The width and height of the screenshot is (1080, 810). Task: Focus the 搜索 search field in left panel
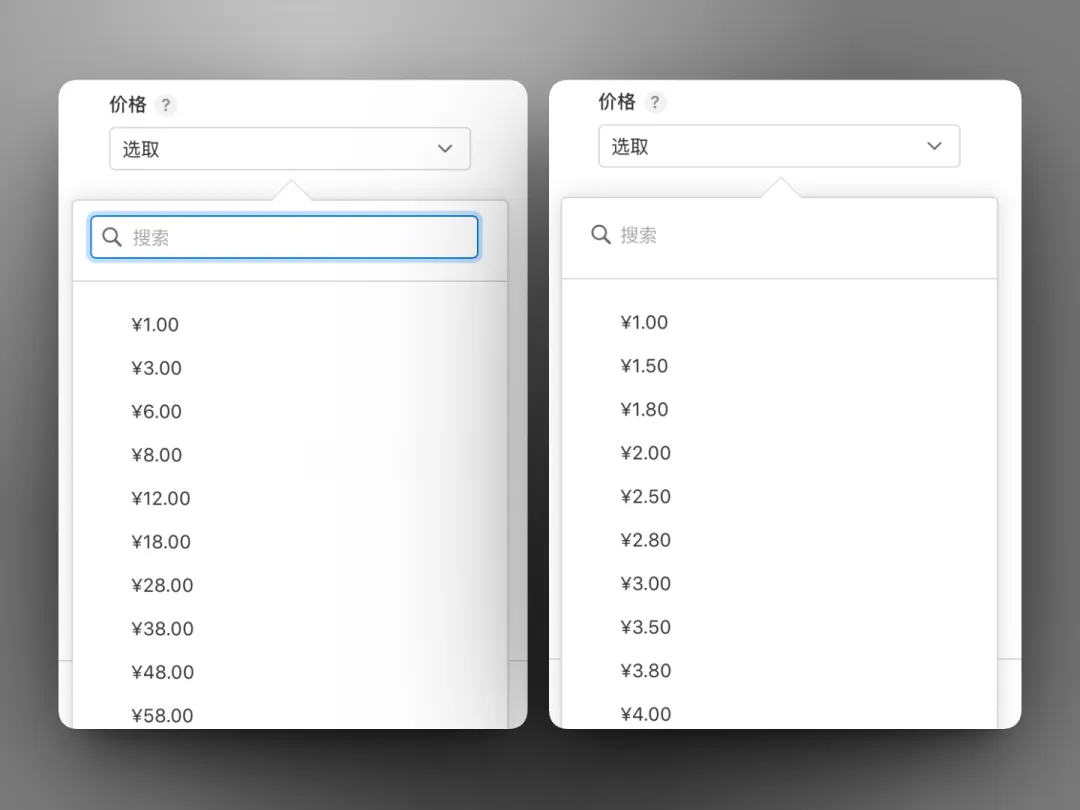[x=284, y=238]
